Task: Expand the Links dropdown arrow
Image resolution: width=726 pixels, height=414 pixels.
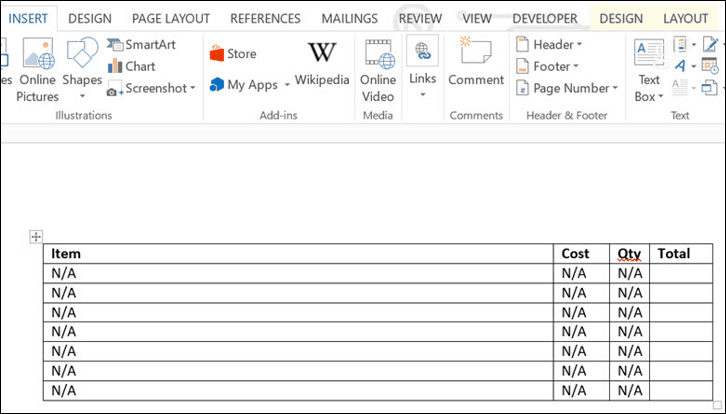Action: 423,95
